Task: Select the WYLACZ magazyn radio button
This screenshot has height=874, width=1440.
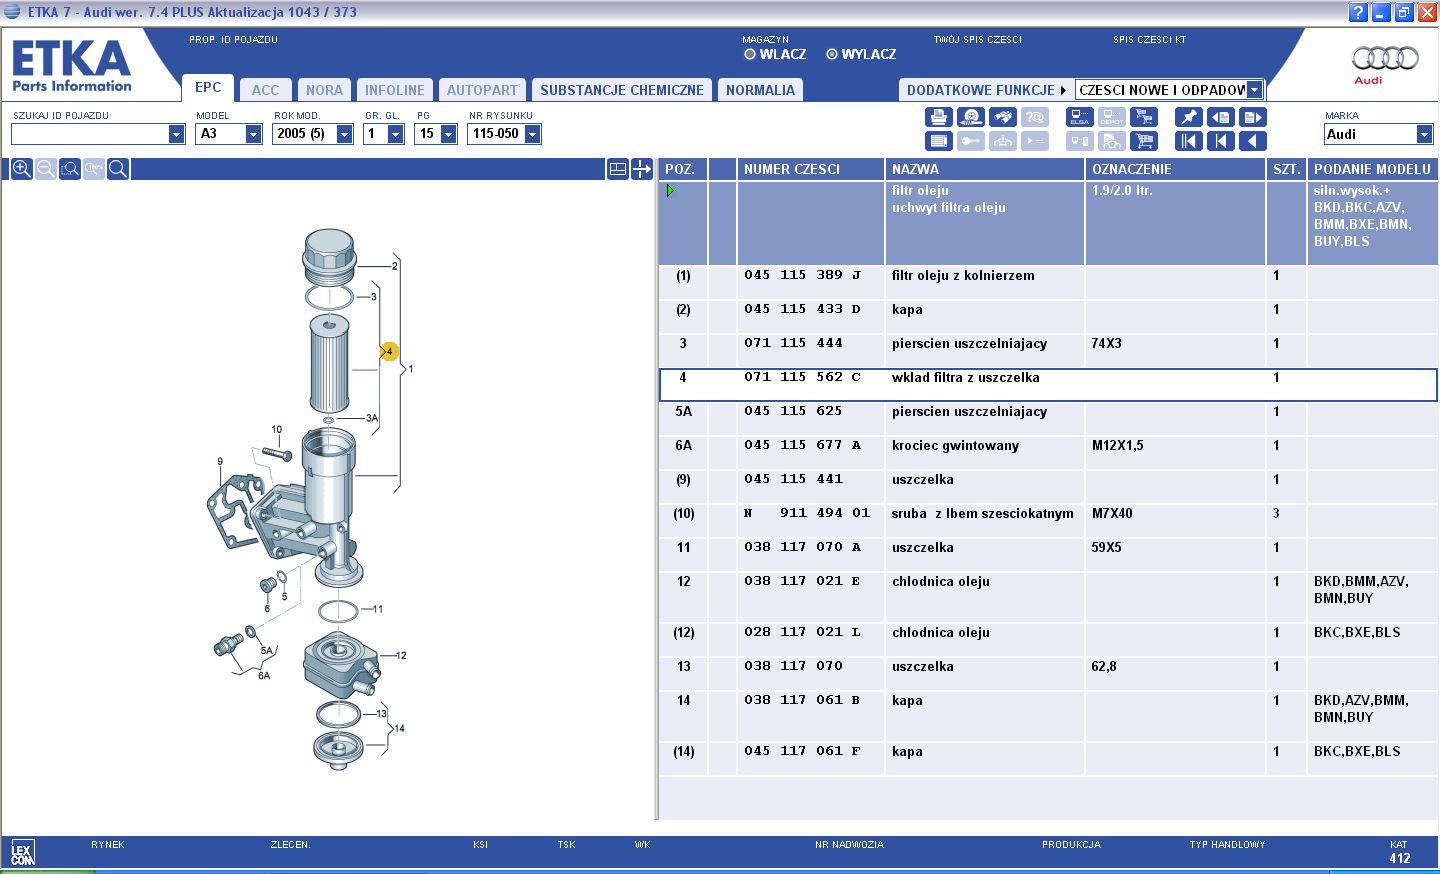Action: 832,54
